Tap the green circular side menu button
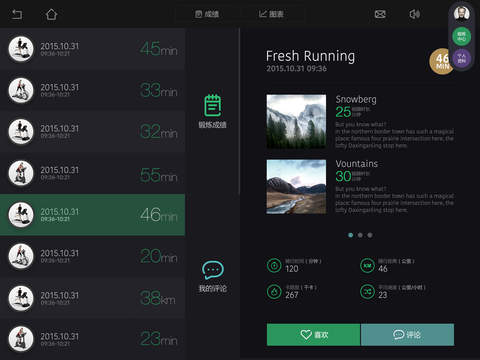 pyautogui.click(x=462, y=36)
